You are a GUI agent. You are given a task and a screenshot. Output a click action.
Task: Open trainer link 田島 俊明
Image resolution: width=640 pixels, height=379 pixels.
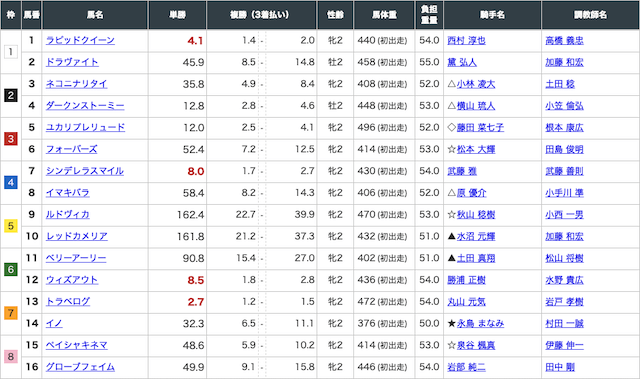point(564,149)
